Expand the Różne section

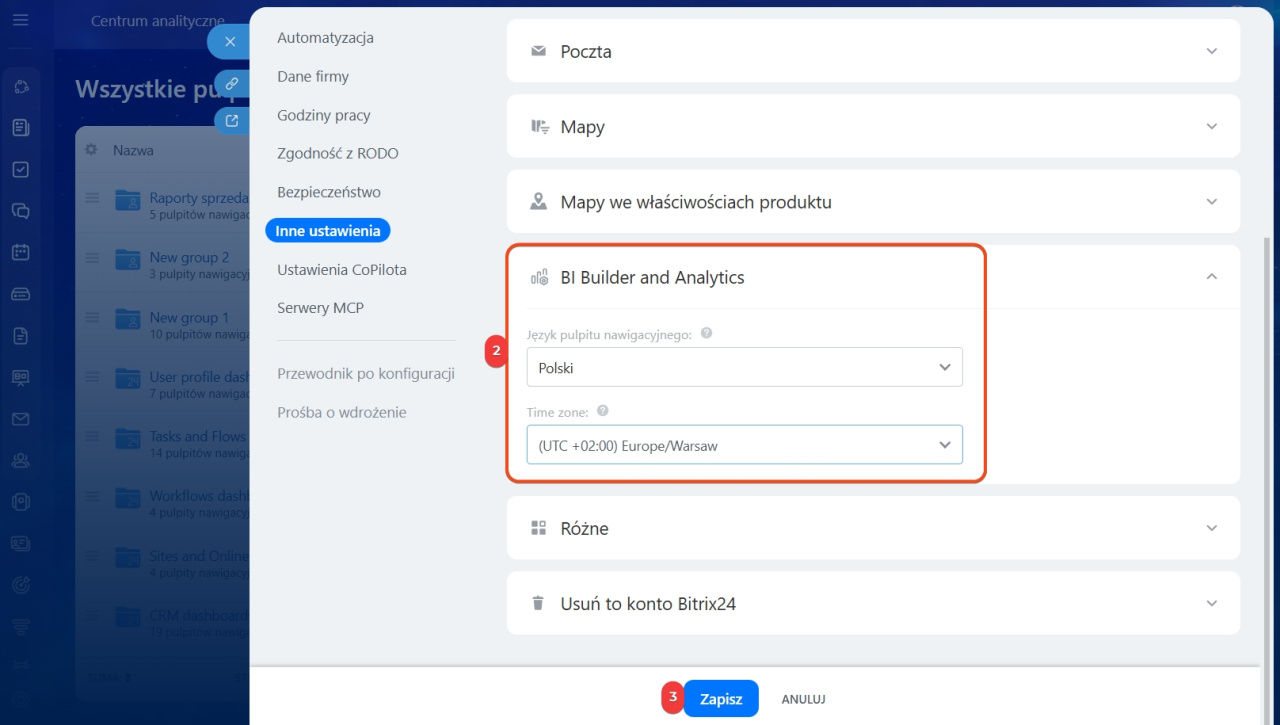click(x=1211, y=528)
